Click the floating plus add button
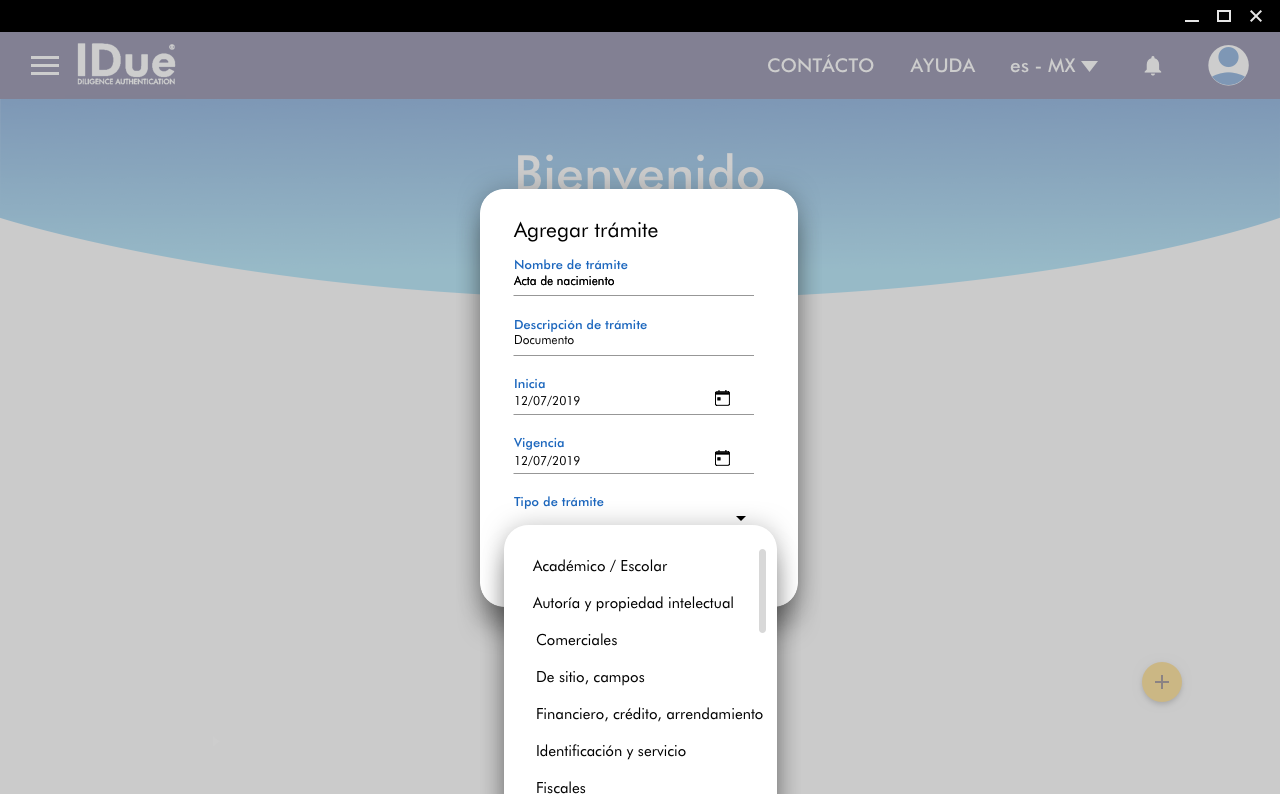Viewport: 1280px width, 794px height. 1161,682
